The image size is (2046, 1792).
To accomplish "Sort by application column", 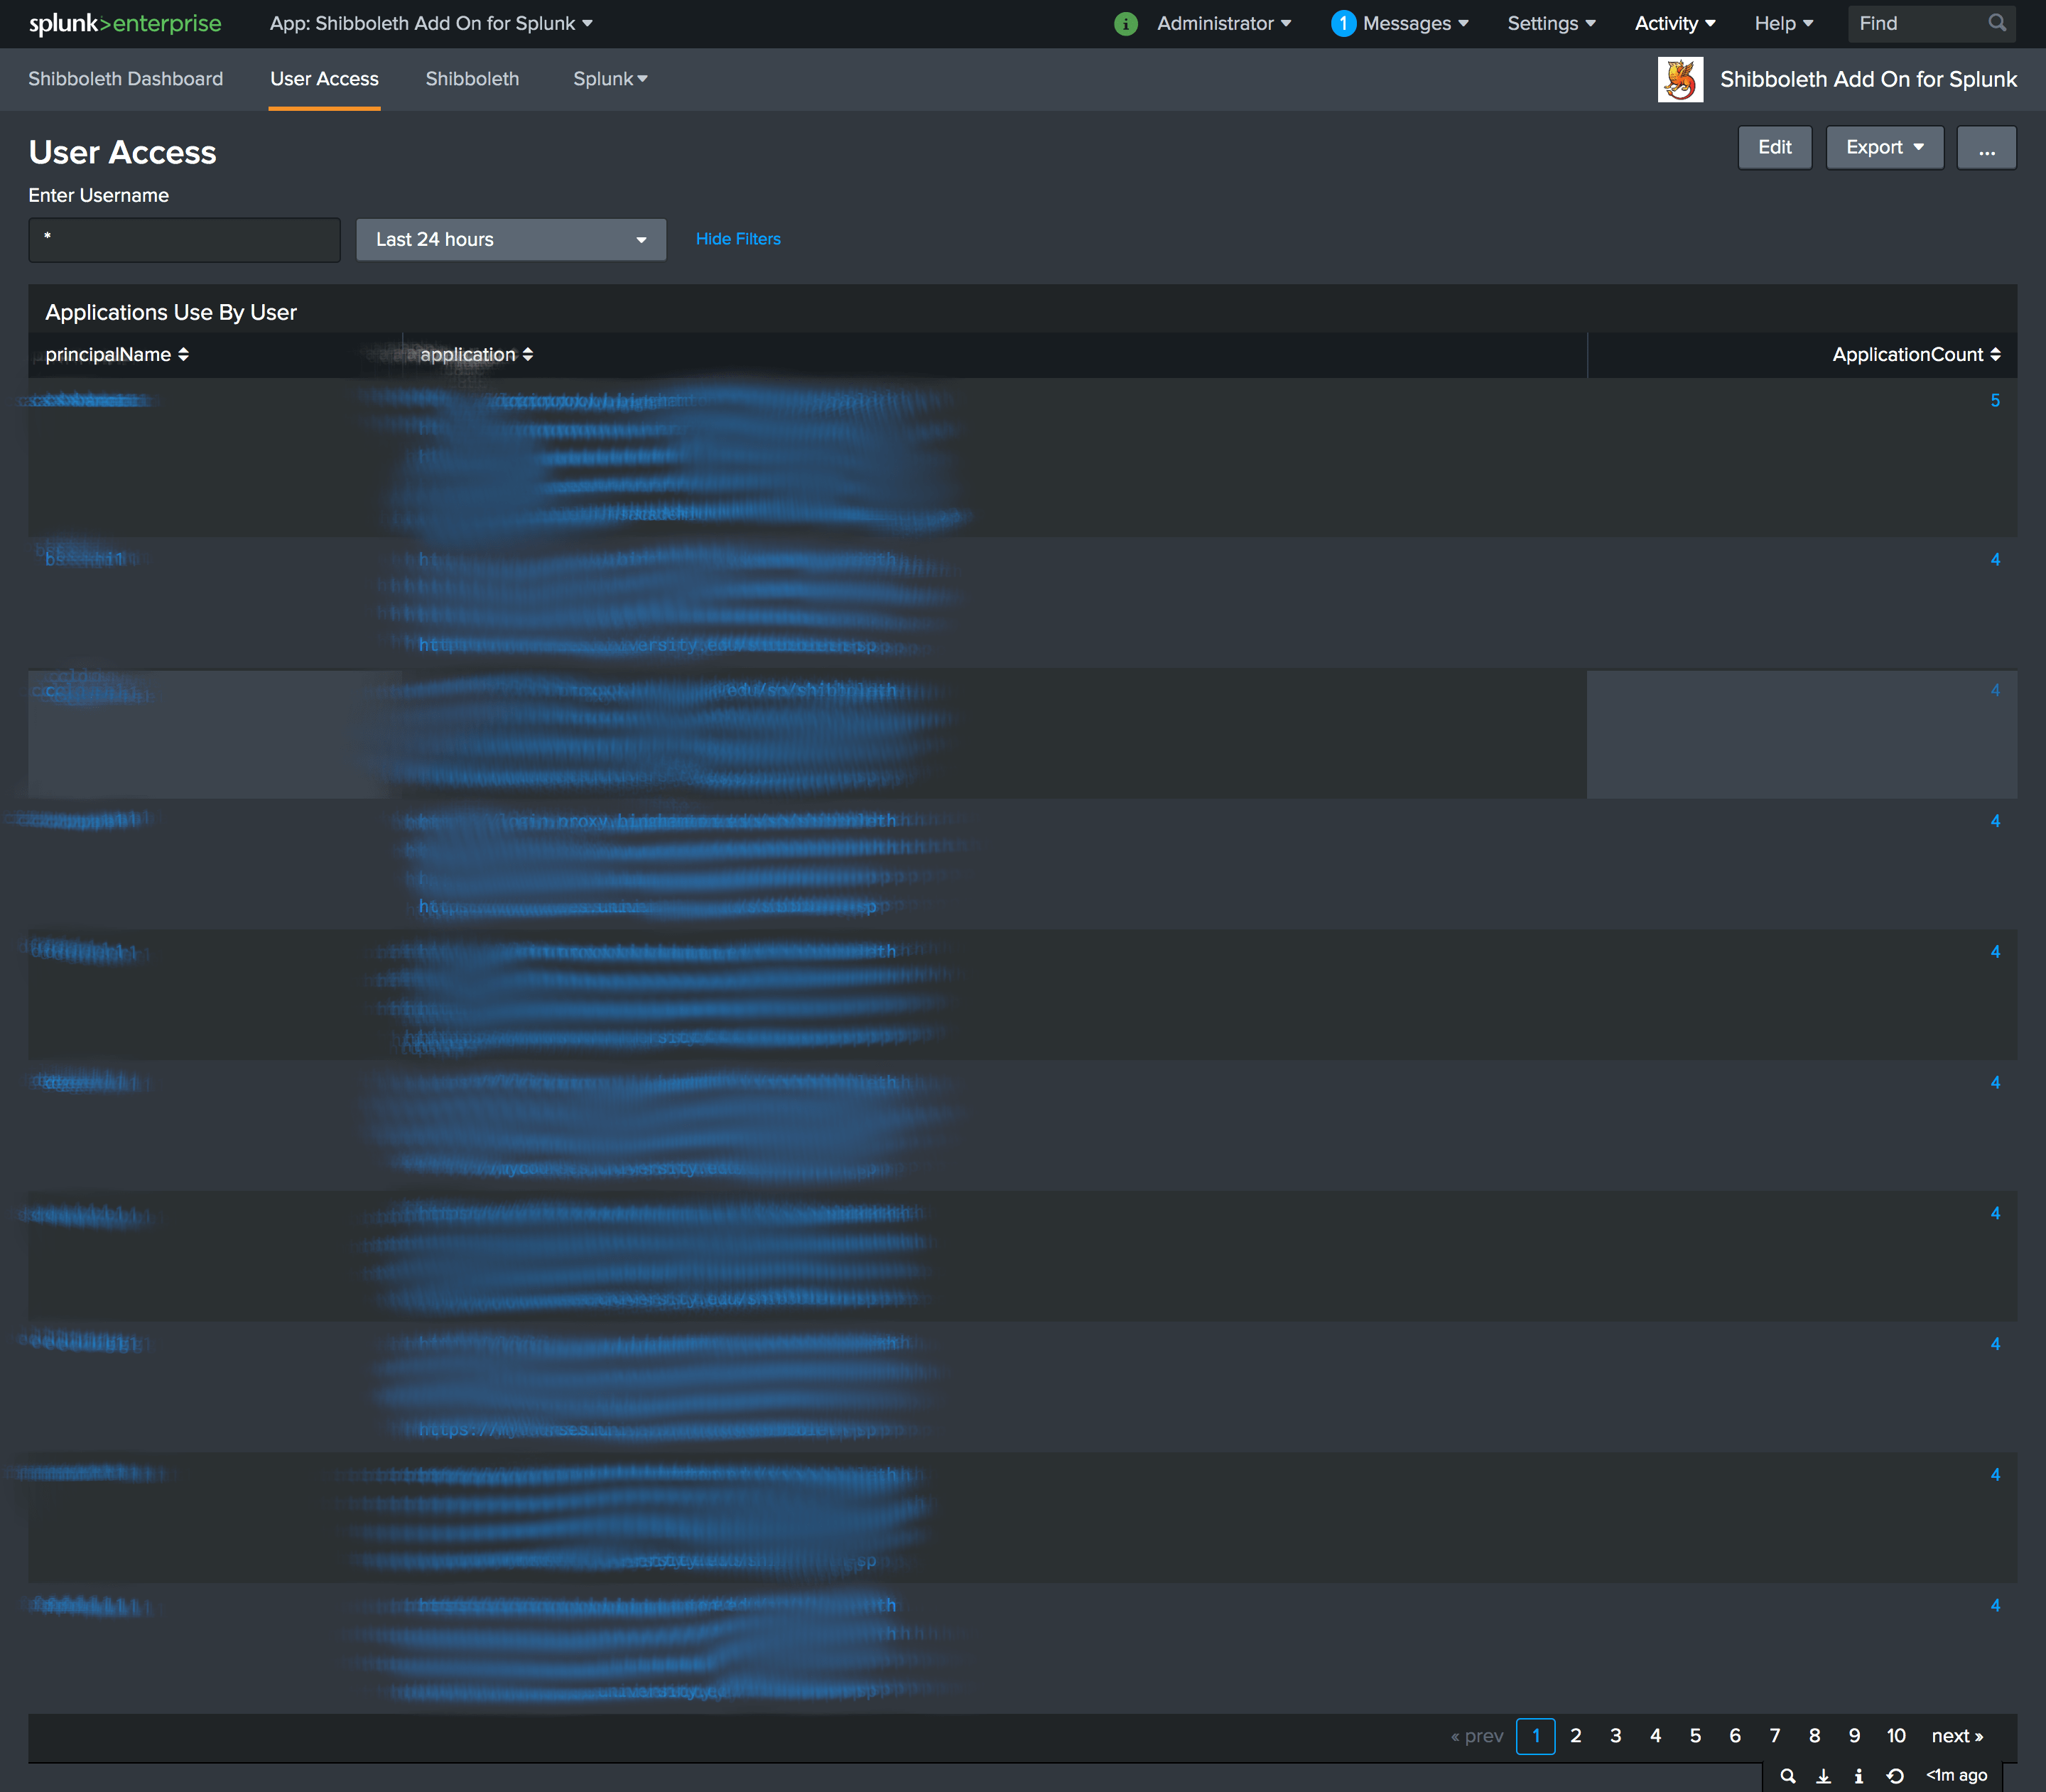I will pyautogui.click(x=477, y=355).
